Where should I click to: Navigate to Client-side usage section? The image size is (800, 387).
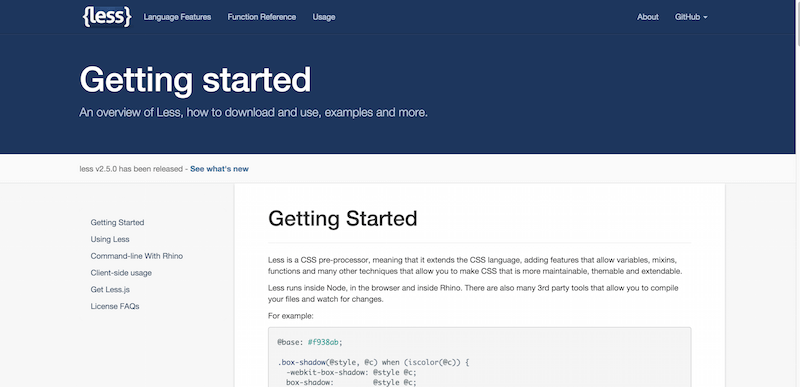(121, 273)
